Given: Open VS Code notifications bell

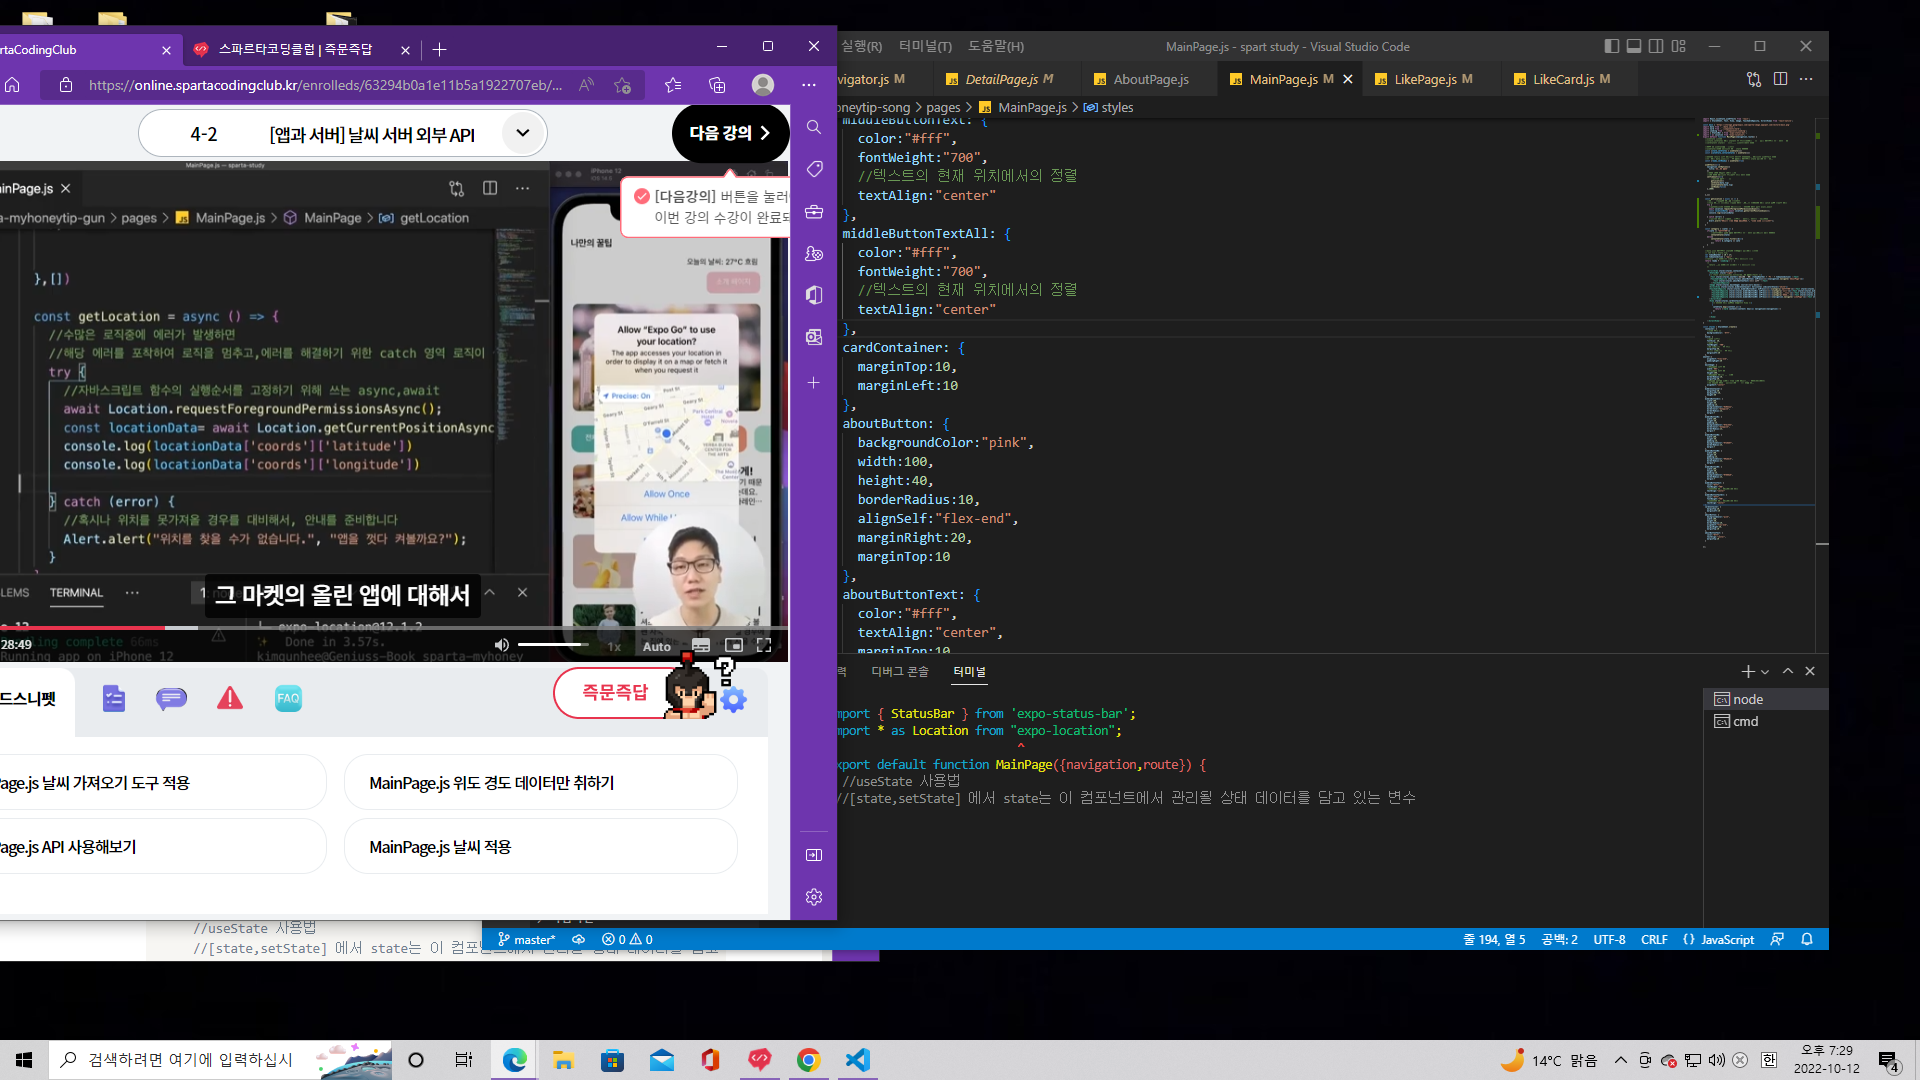Looking at the screenshot, I should [x=1807, y=939].
